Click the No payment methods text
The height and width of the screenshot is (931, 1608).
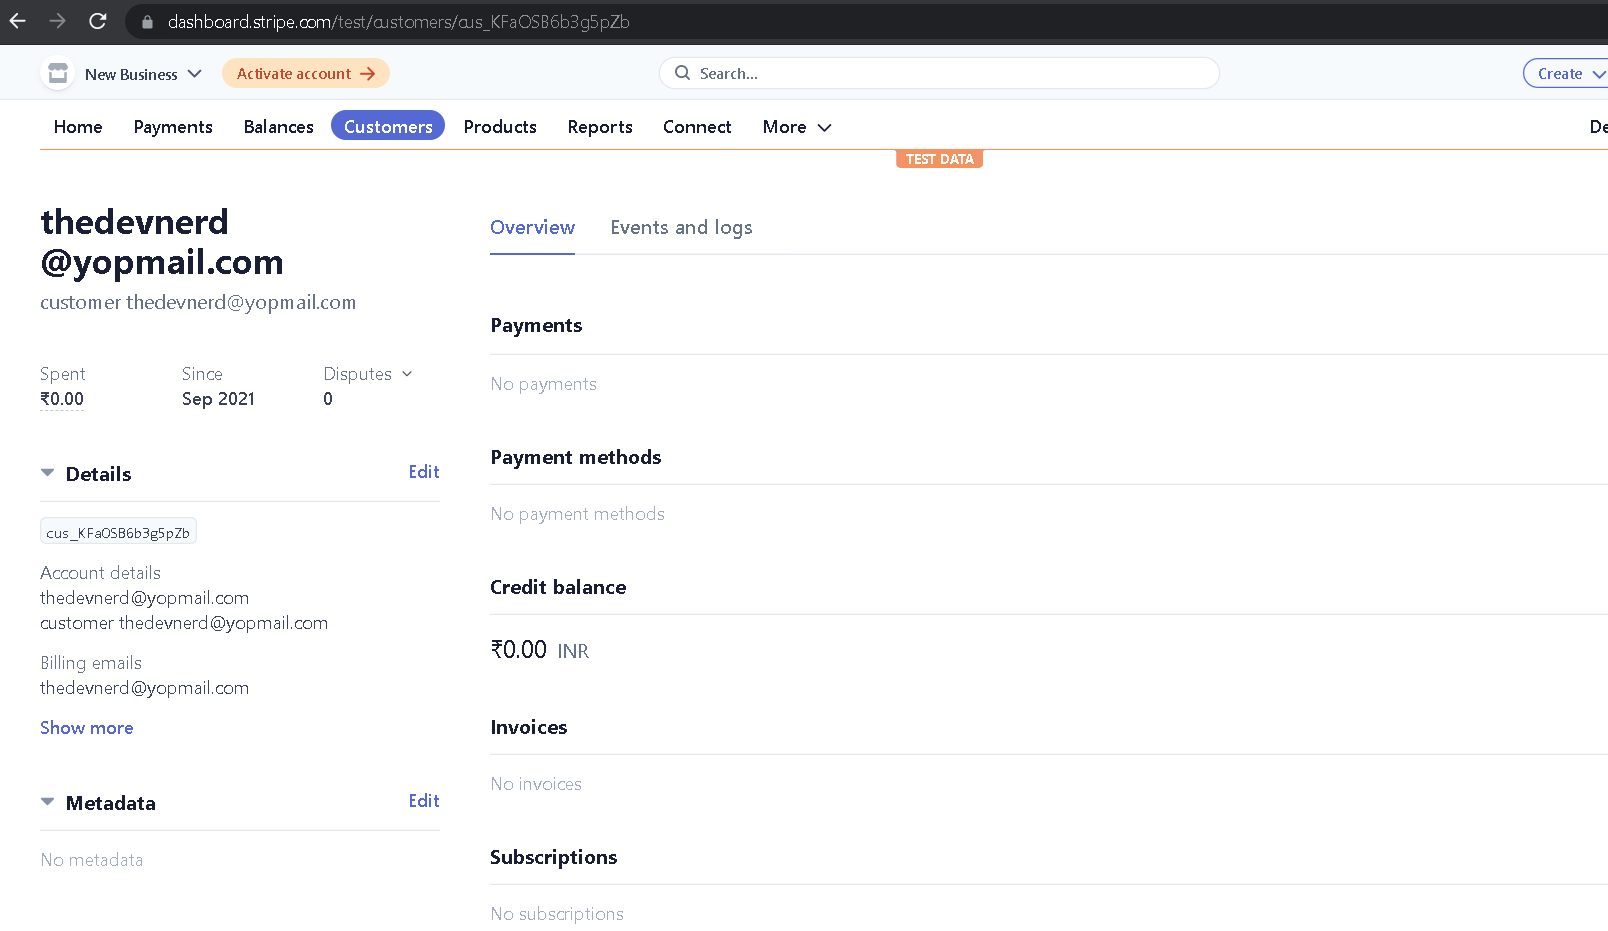click(577, 514)
